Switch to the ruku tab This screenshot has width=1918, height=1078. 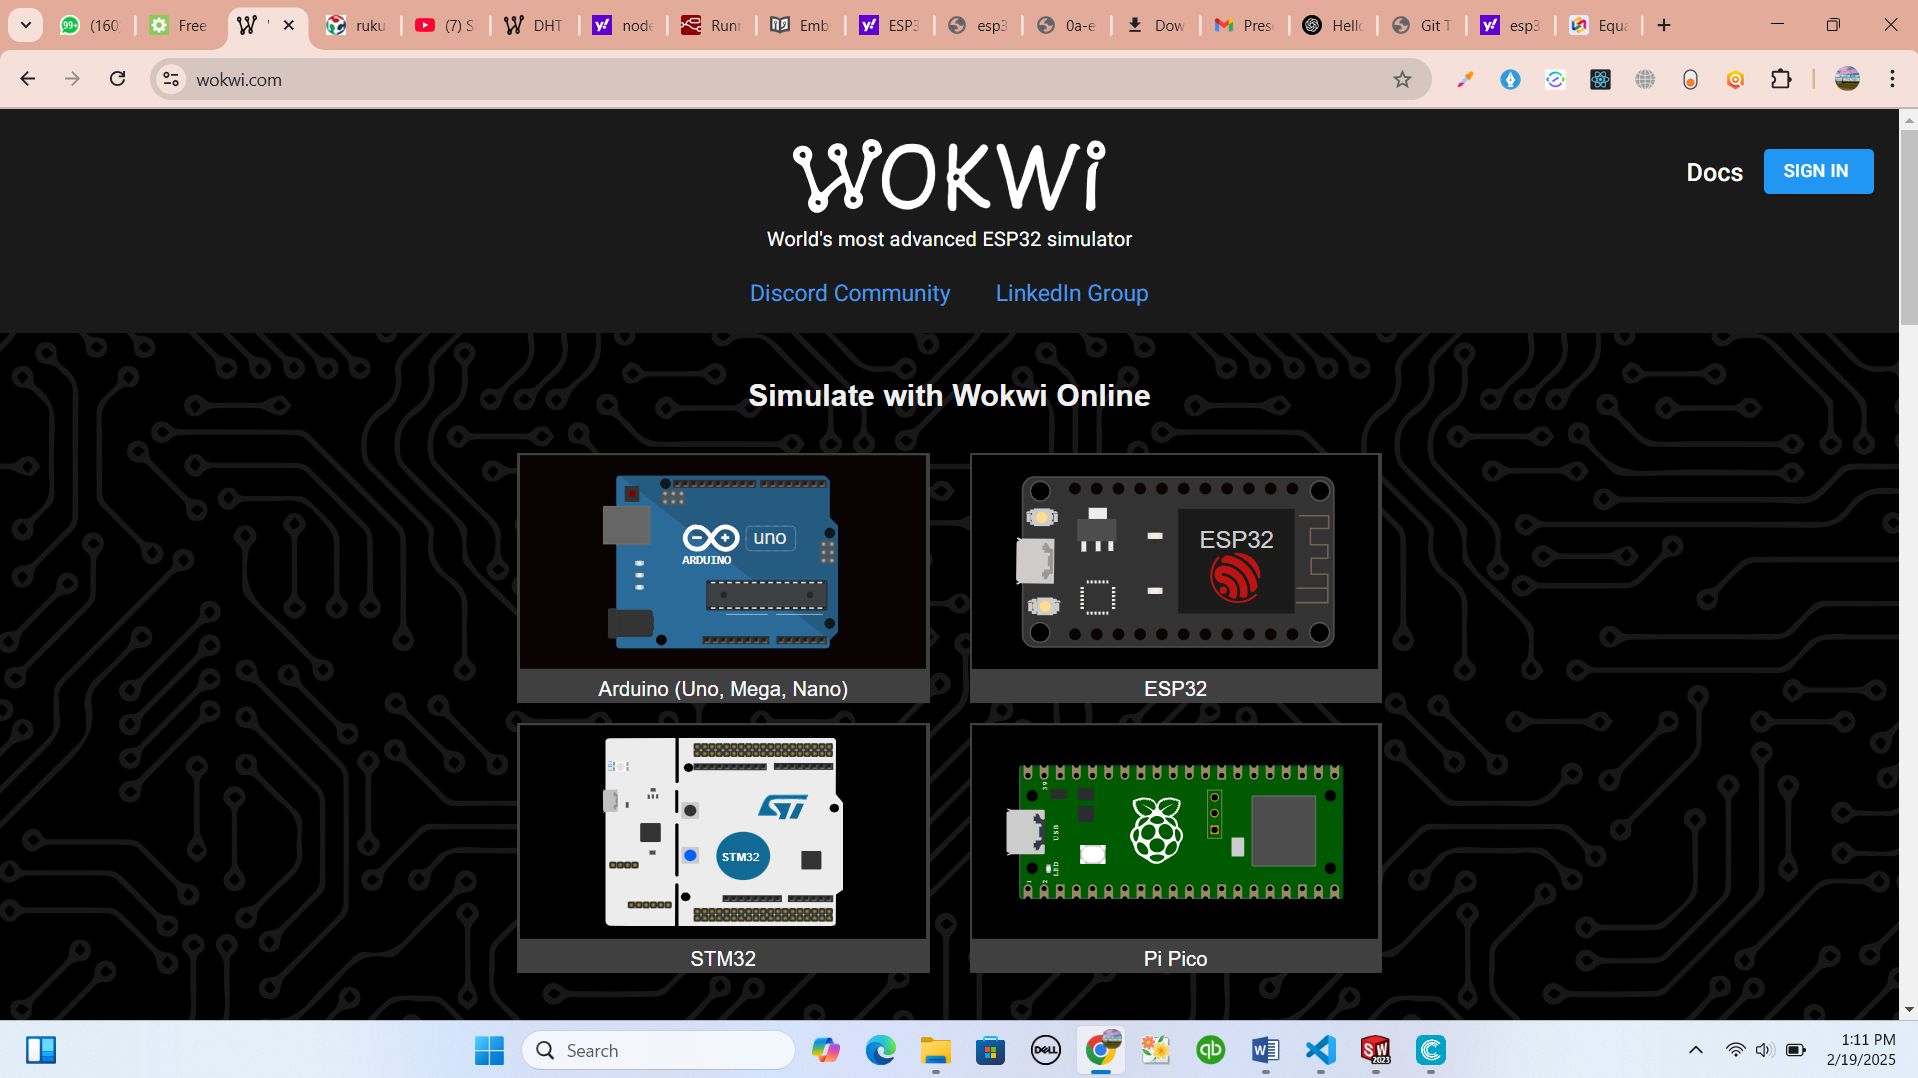(358, 25)
